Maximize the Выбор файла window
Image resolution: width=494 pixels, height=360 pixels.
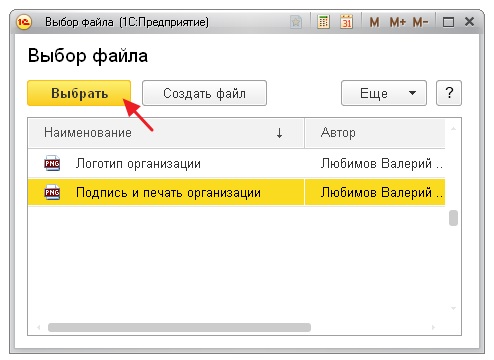click(448, 22)
